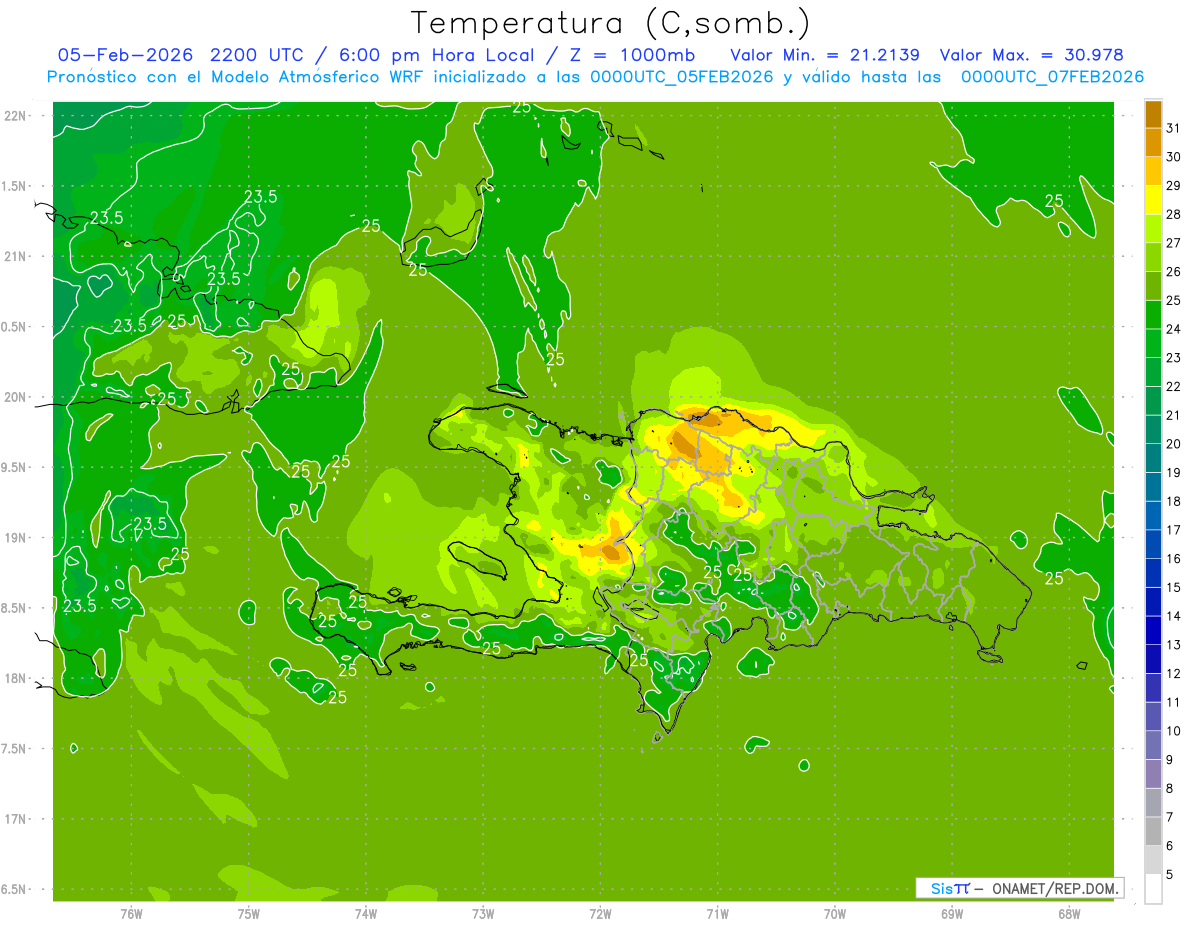
Task: Click the "74W" longitude label
Action: [366, 914]
